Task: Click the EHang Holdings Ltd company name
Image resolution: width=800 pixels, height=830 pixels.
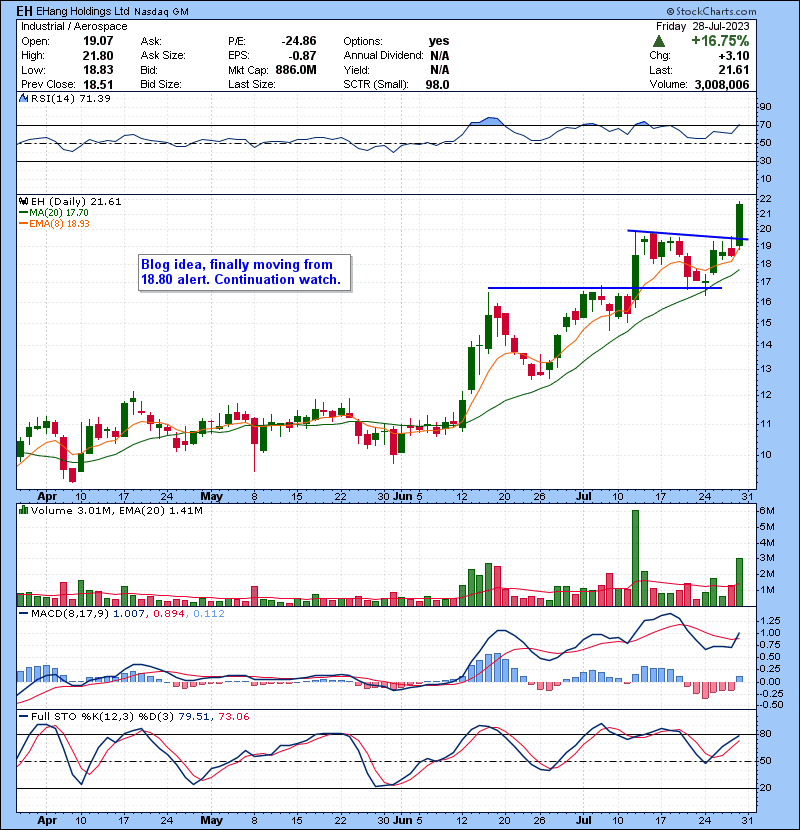Action: (x=83, y=11)
